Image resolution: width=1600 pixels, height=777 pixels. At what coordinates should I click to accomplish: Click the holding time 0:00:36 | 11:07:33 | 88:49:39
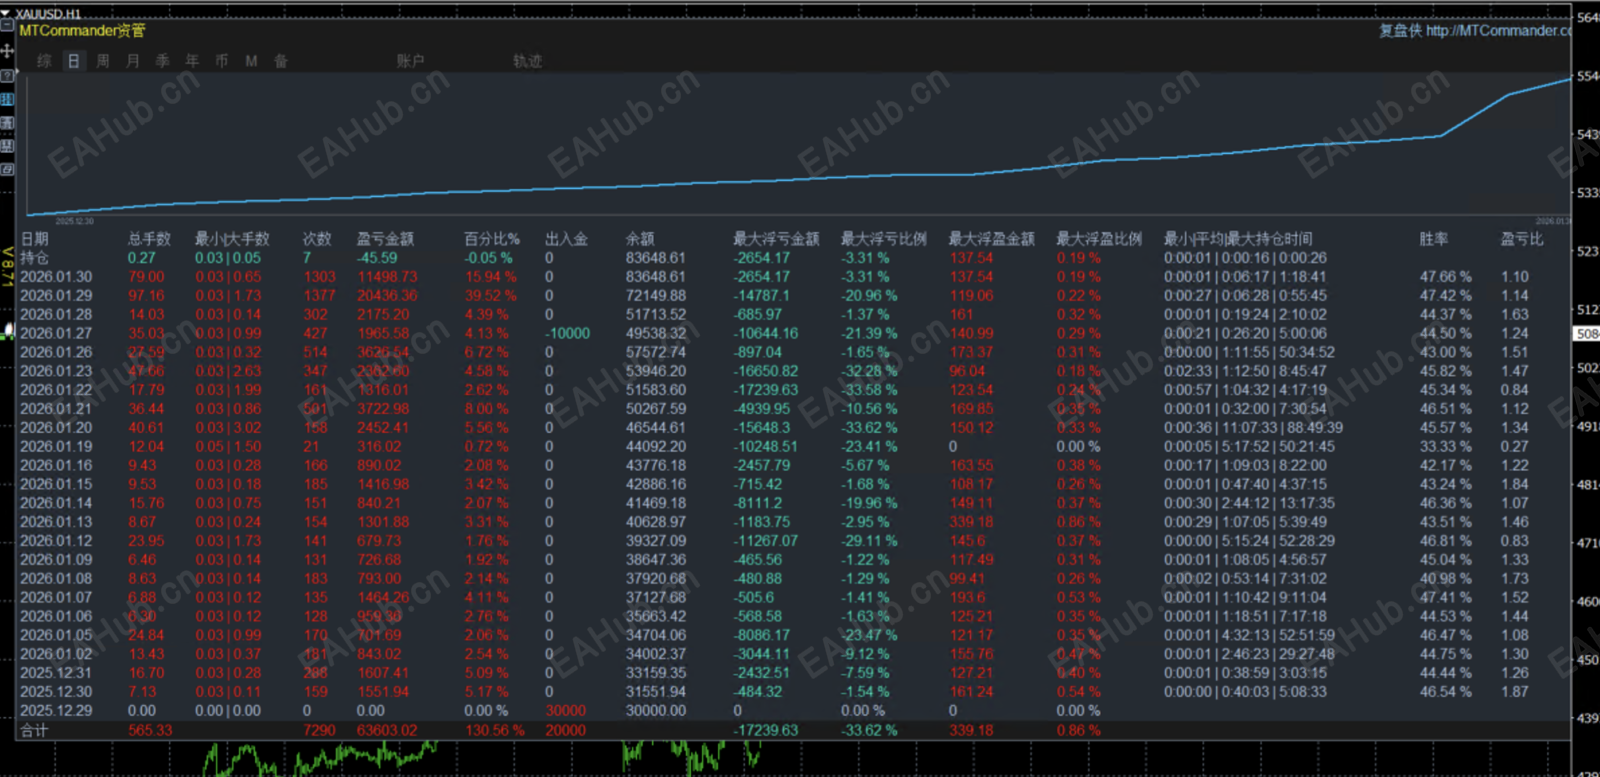[1253, 428]
